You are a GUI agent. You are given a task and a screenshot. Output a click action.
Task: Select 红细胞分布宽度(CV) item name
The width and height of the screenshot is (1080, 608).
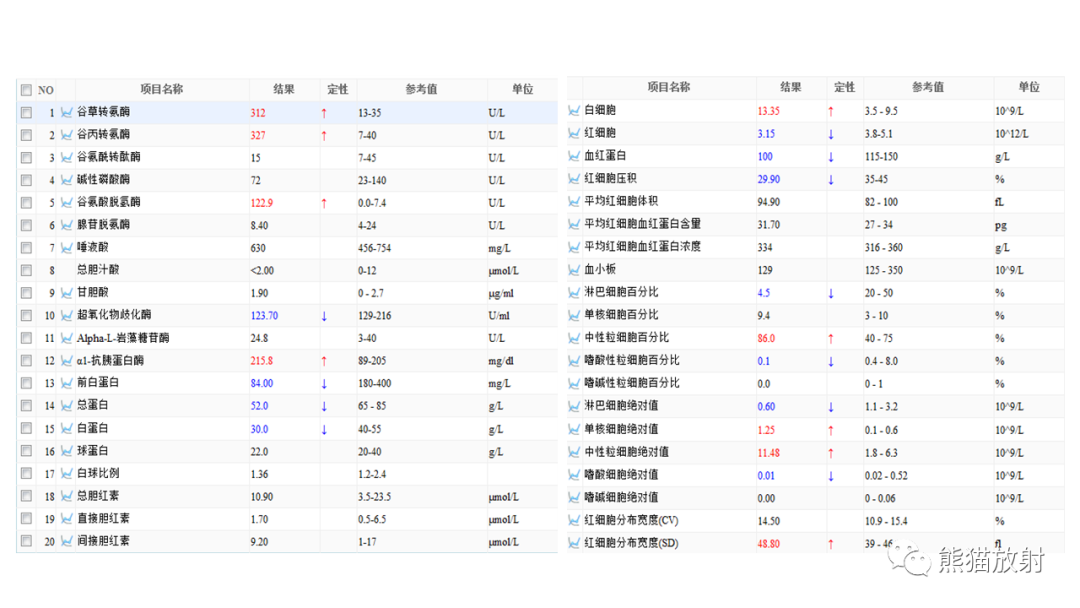[x=632, y=521]
